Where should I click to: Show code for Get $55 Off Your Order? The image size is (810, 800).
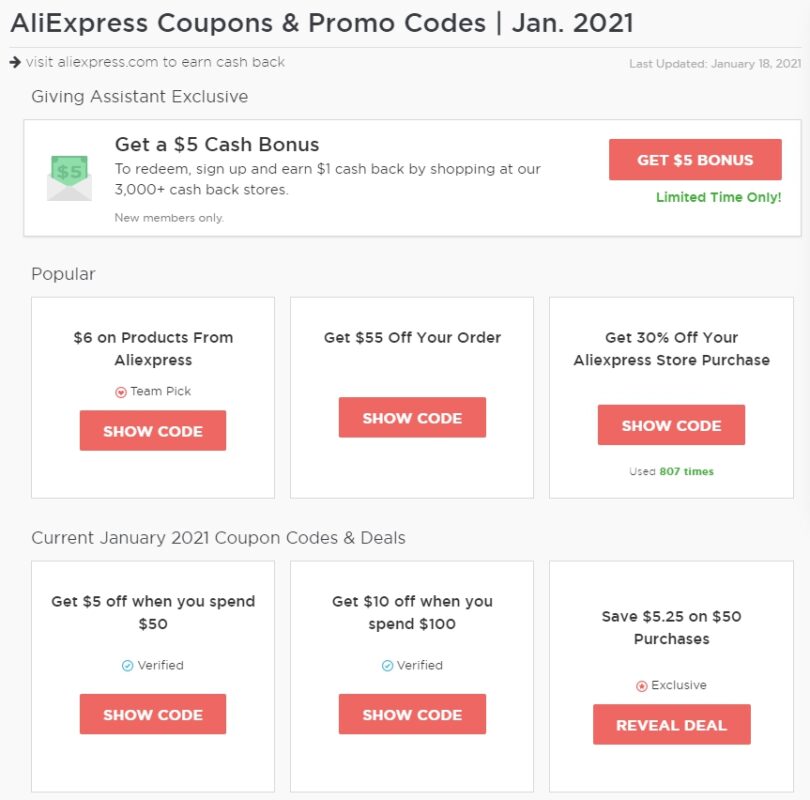pyautogui.click(x=412, y=418)
